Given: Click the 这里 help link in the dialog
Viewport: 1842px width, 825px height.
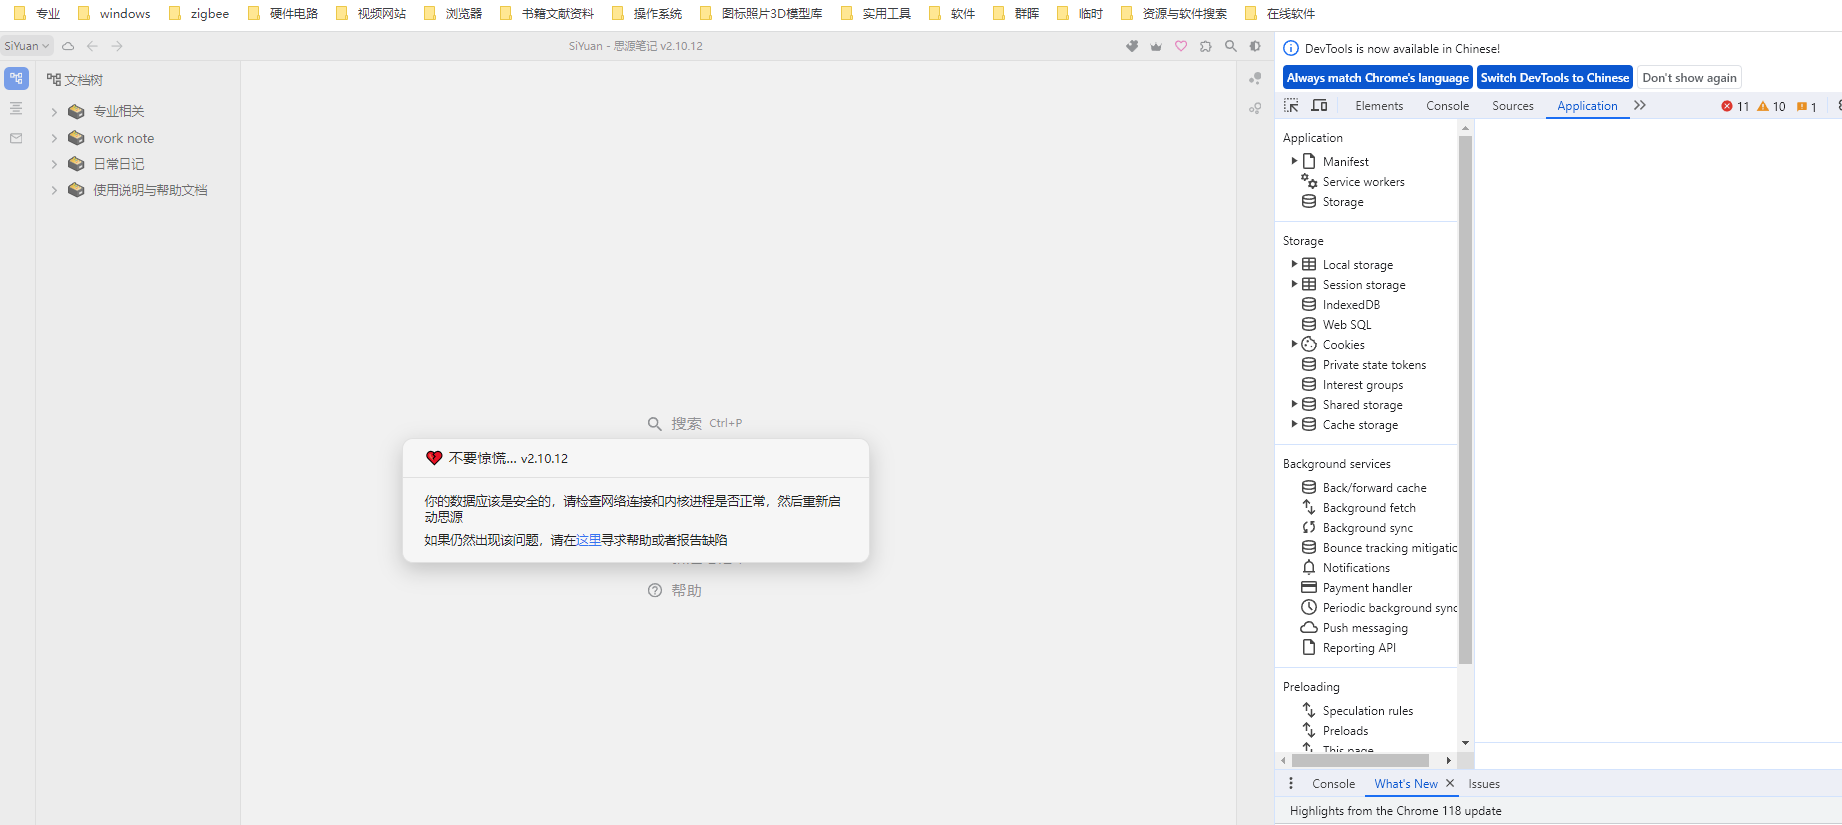Looking at the screenshot, I should point(588,540).
